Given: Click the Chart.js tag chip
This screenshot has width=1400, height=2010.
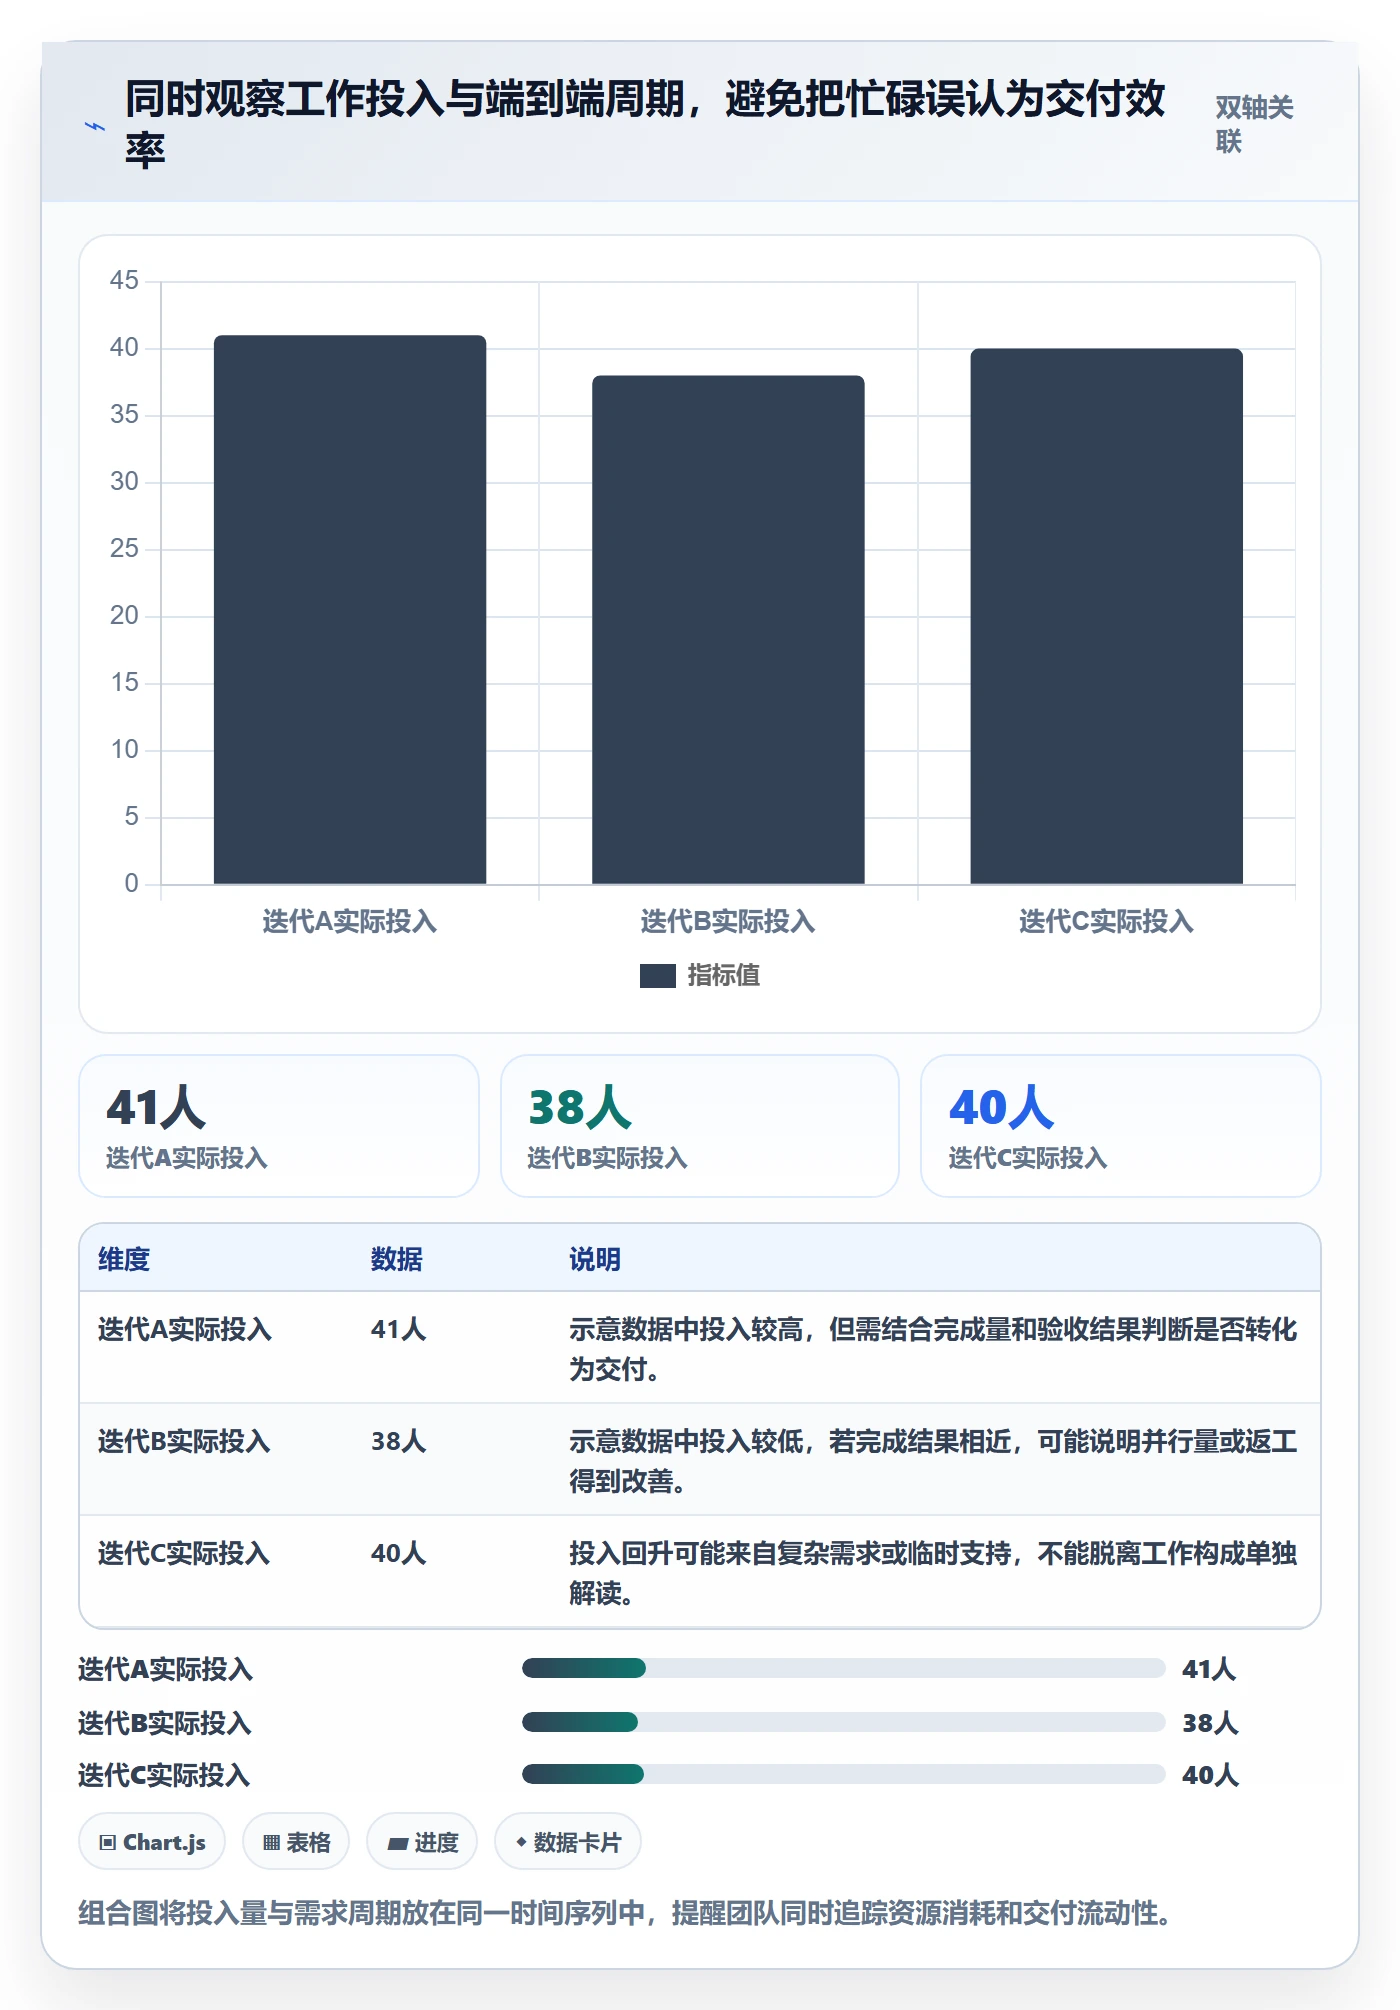Looking at the screenshot, I should (x=152, y=1842).
